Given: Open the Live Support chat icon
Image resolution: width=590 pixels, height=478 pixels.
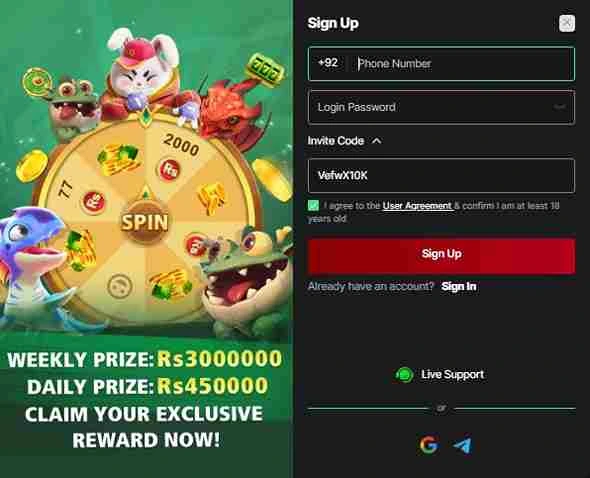Looking at the screenshot, I should 404,375.
